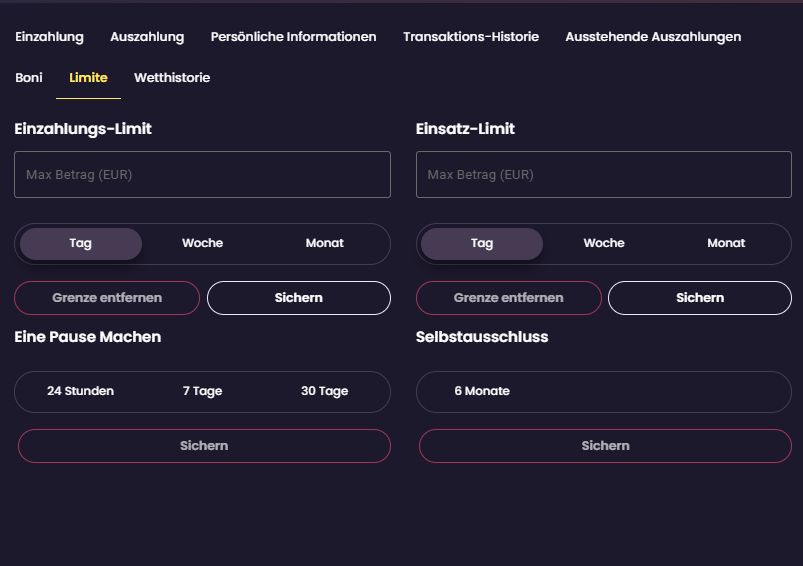The height and width of the screenshot is (566, 803).
Task: Switch to the Boni tab
Action: pyautogui.click(x=29, y=78)
